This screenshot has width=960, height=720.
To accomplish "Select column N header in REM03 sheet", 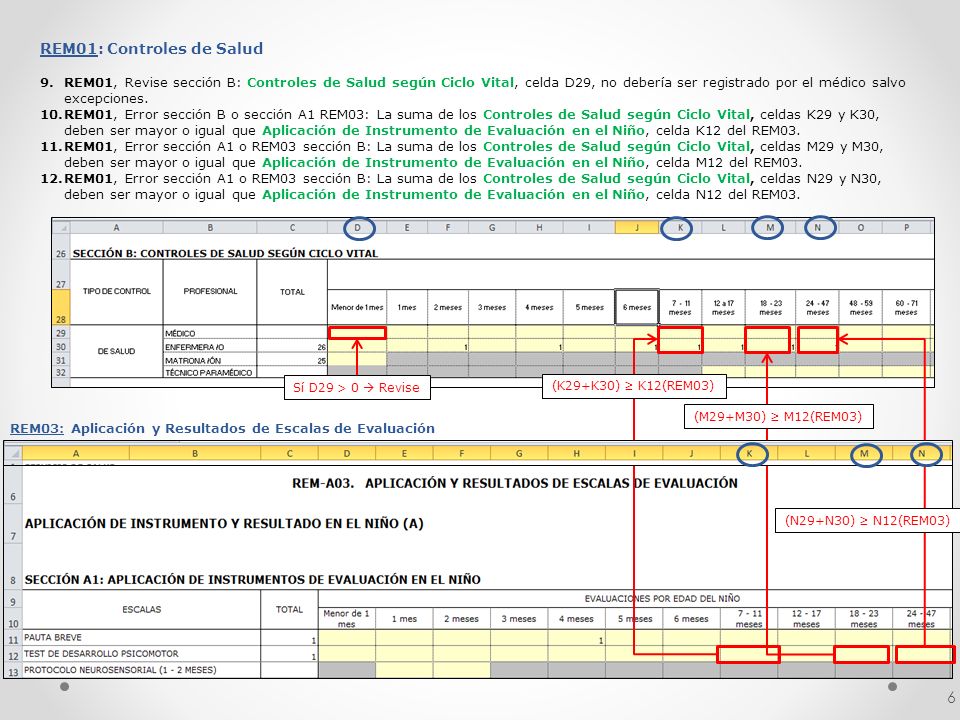I will (921, 454).
